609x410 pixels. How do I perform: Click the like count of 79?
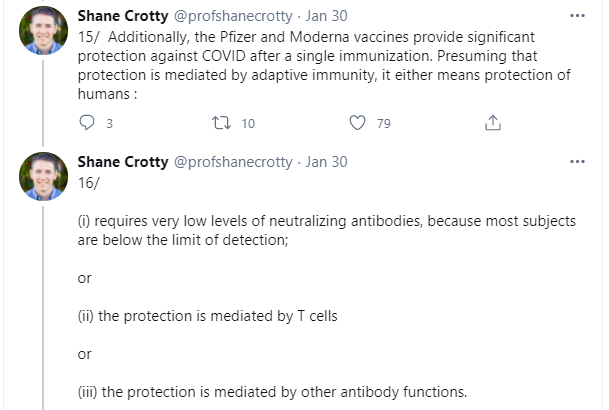tap(383, 123)
